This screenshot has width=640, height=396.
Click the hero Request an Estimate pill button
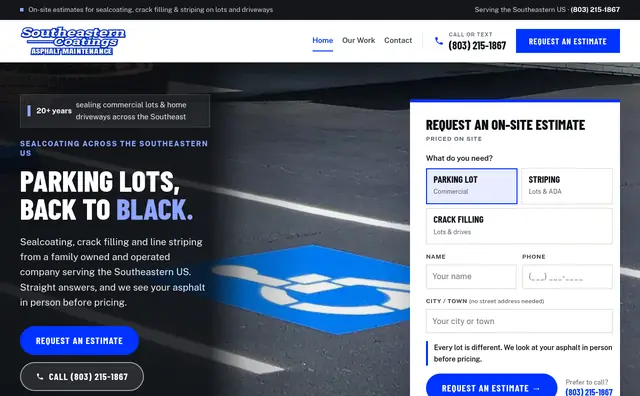(79, 340)
